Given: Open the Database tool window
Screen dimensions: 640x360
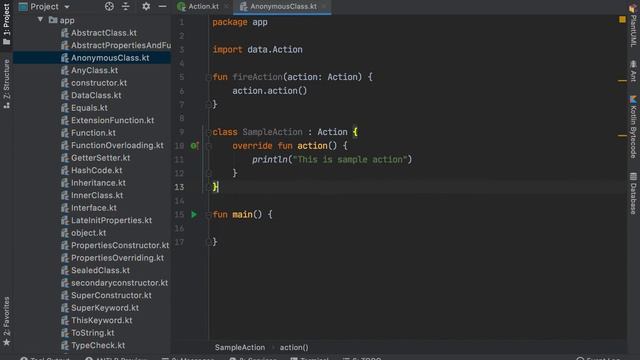Looking at the screenshot, I should 633,193.
